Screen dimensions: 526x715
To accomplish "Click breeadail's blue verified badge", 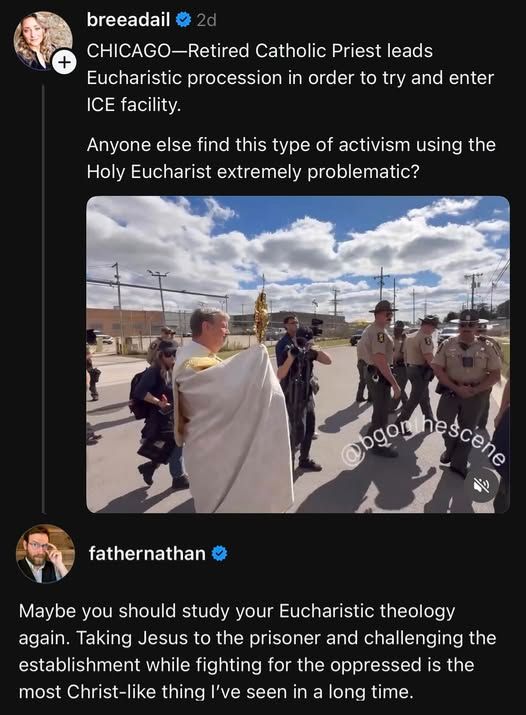I will (x=183, y=20).
